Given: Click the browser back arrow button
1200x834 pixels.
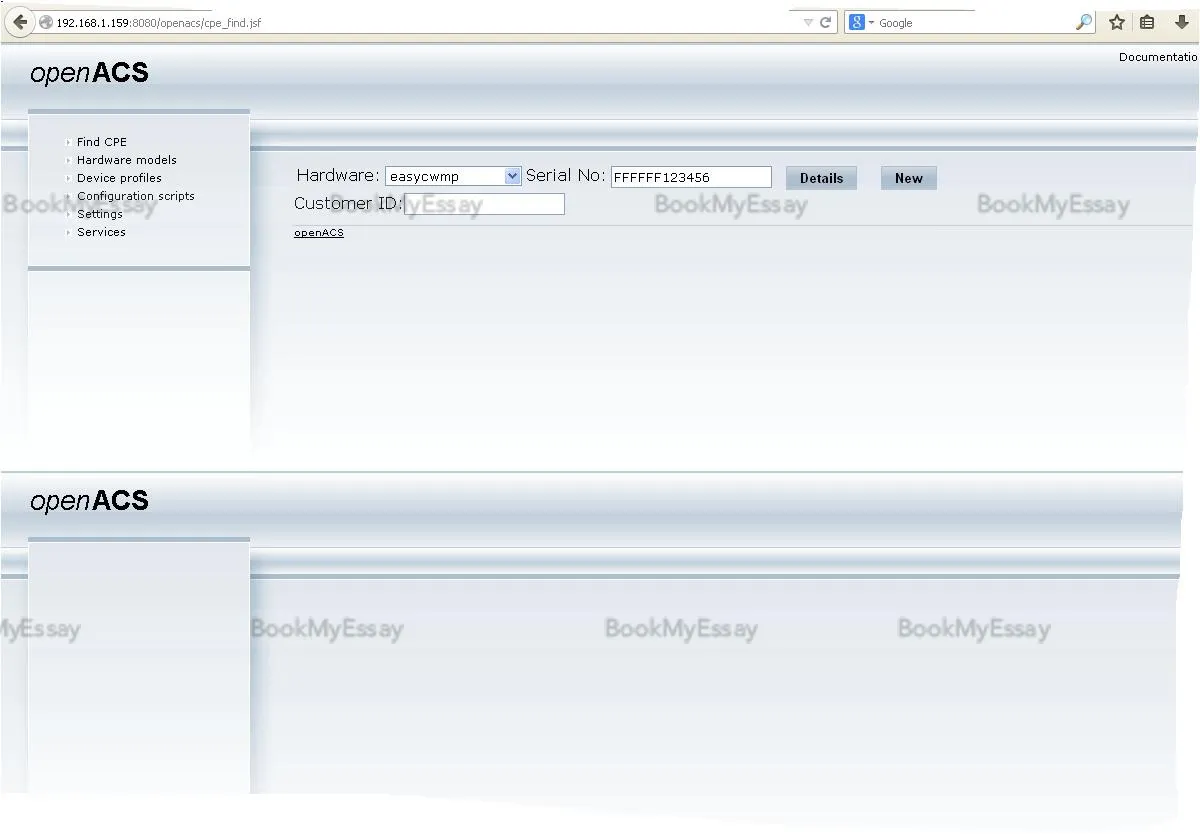Looking at the screenshot, I should (x=20, y=22).
